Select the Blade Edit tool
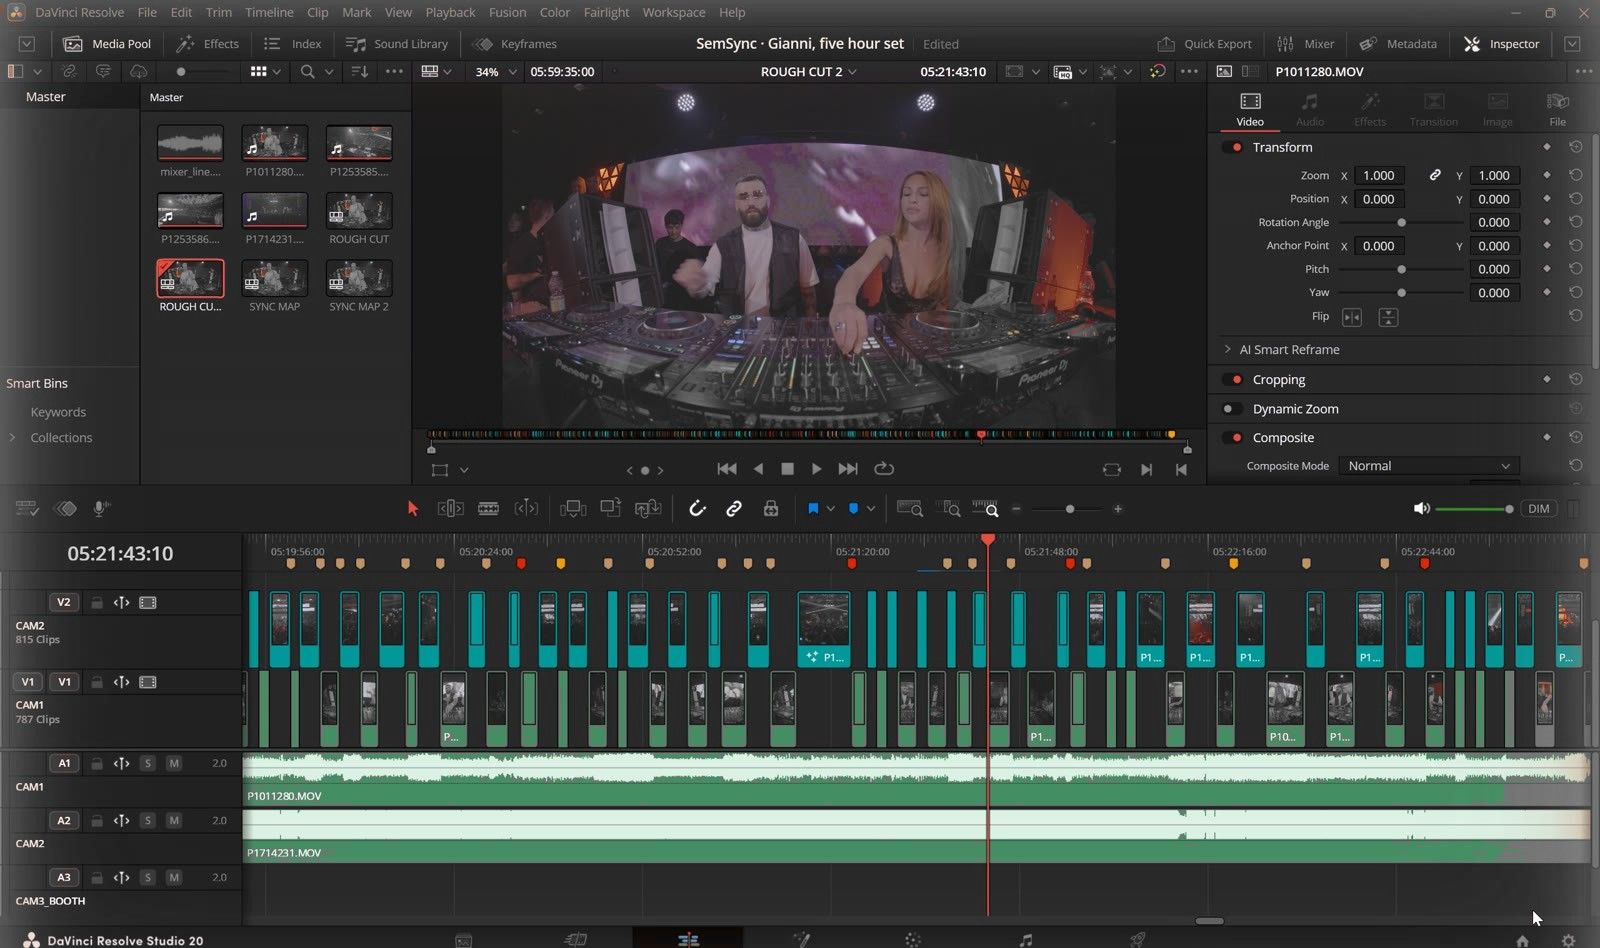 (x=488, y=509)
